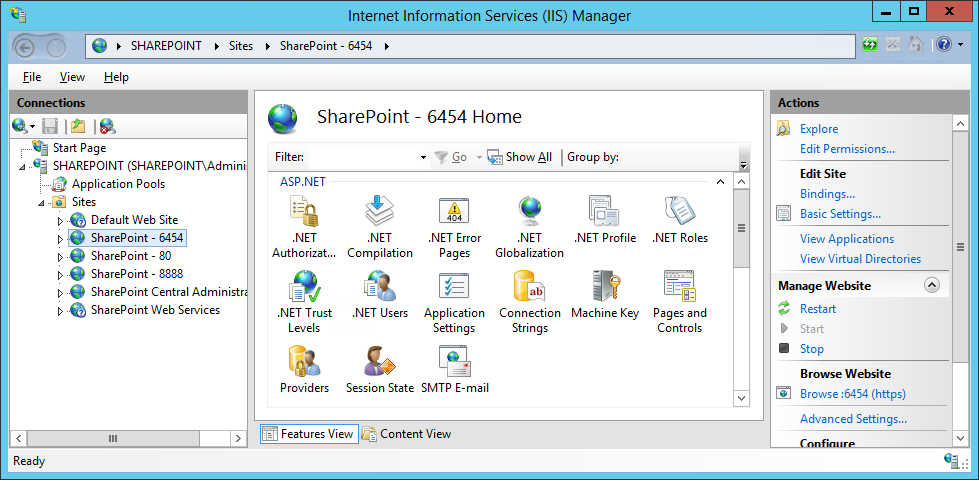979x480 pixels.
Task: Select Start Page in Connections tree
Action: pos(79,148)
